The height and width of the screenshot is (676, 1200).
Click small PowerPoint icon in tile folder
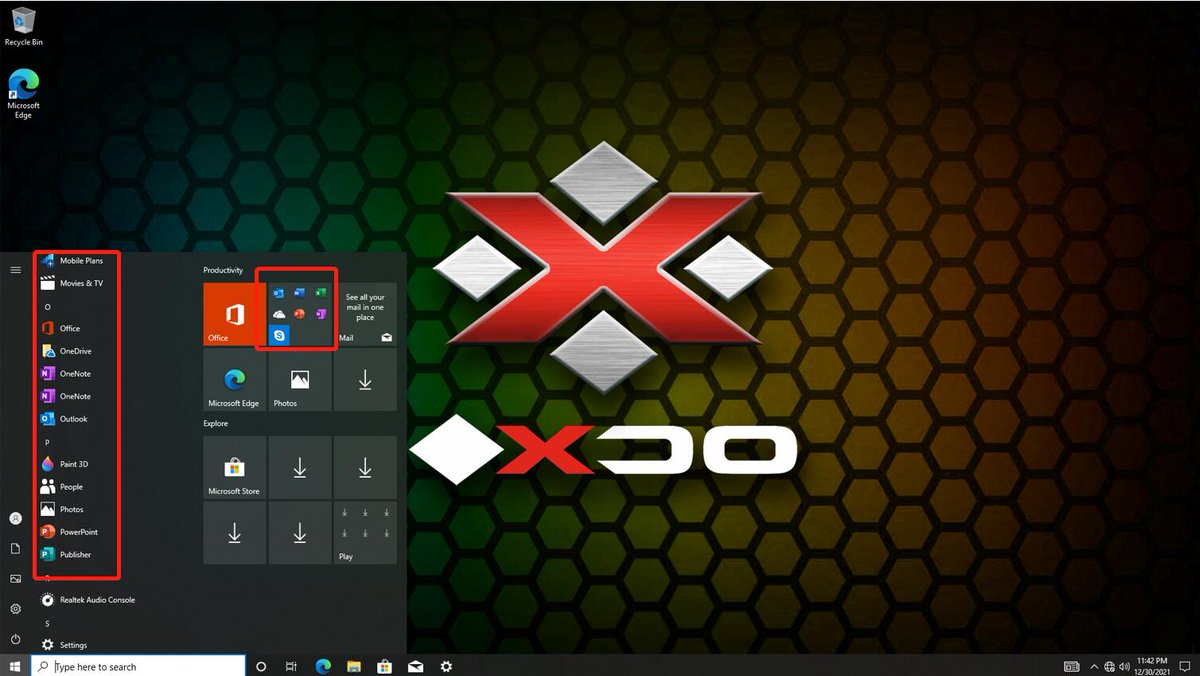[x=300, y=314]
